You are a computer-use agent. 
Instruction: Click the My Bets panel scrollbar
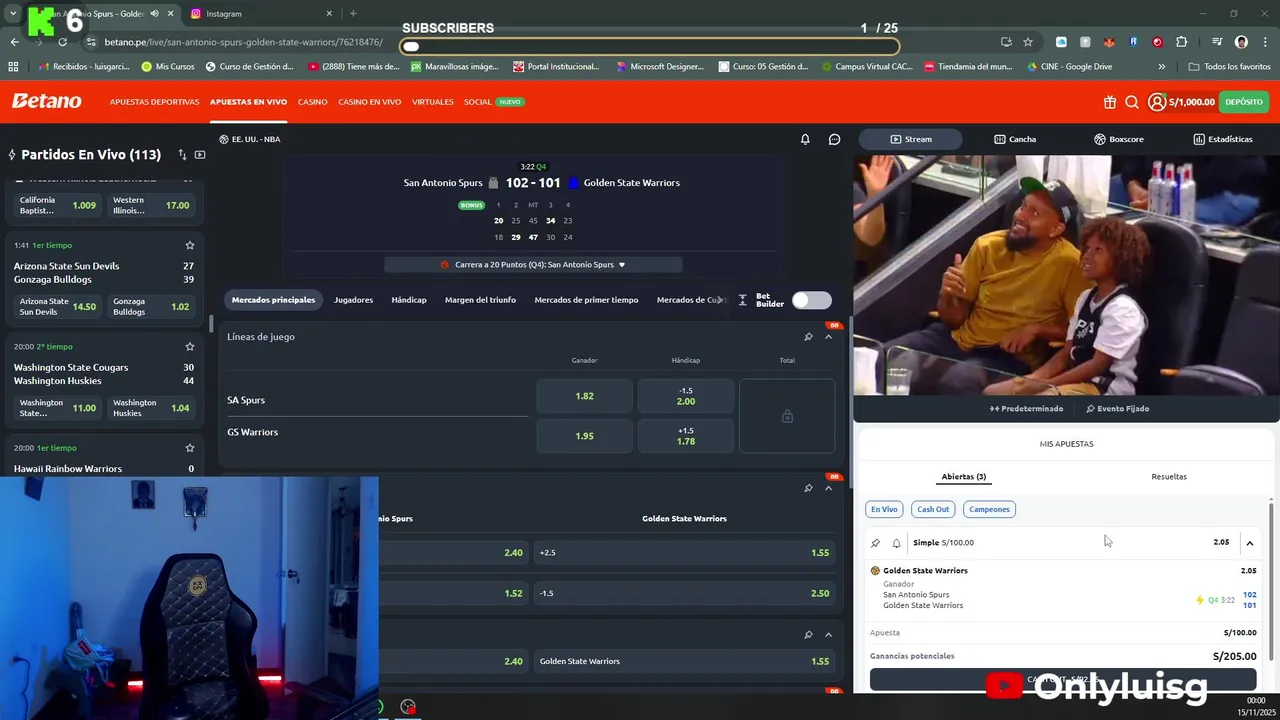[x=1272, y=580]
